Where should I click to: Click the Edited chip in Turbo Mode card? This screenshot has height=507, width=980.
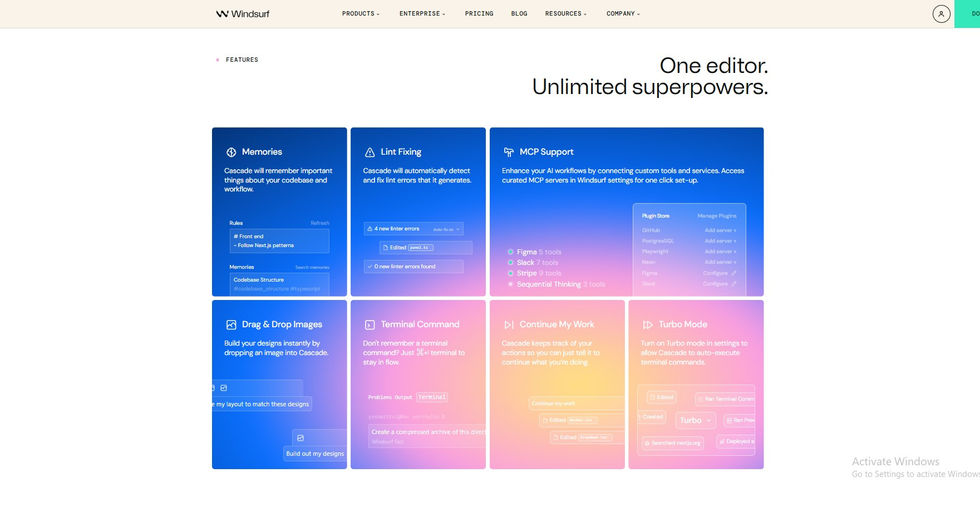[x=661, y=398]
